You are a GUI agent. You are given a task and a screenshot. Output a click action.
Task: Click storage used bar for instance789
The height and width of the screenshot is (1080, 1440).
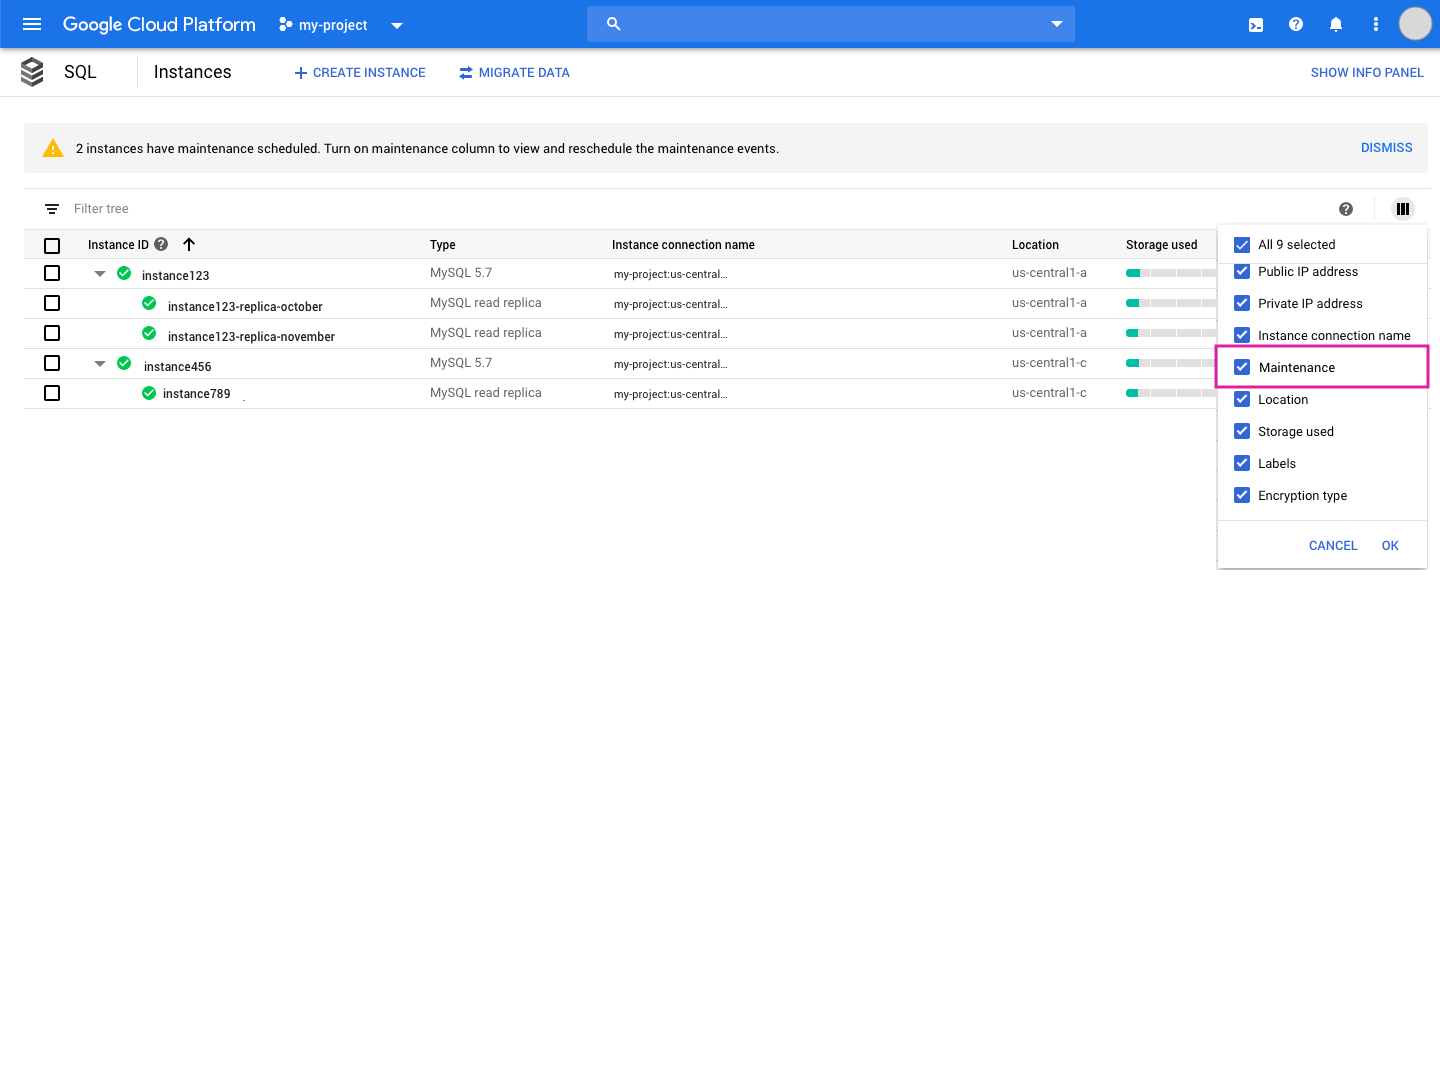coord(1170,393)
